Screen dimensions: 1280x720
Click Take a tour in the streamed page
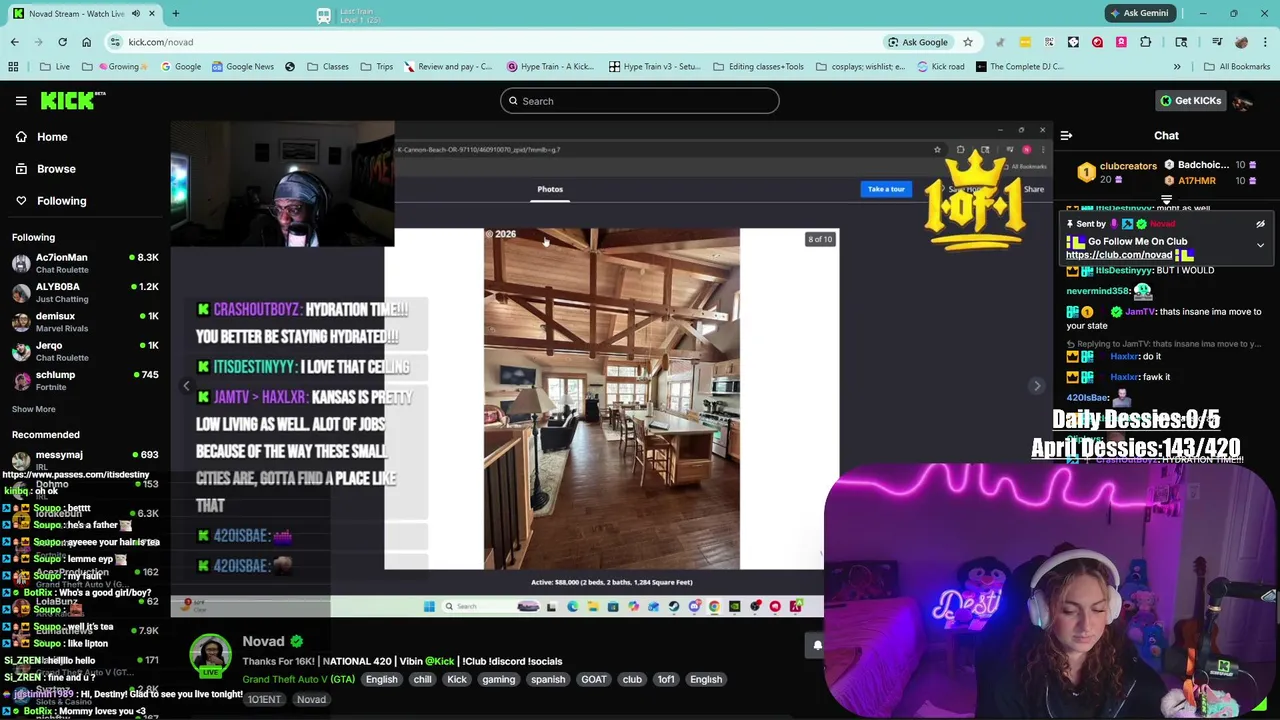coord(886,189)
